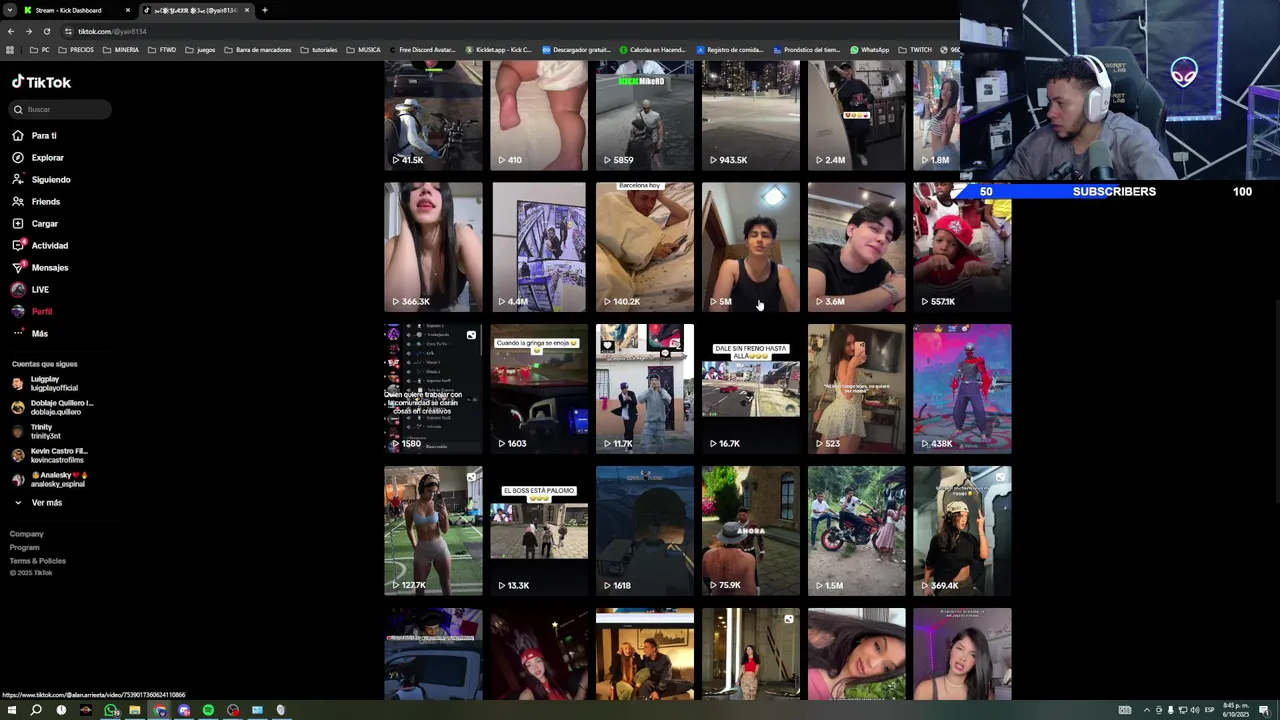
Task: Open the video with 366.3K views
Action: click(x=433, y=247)
